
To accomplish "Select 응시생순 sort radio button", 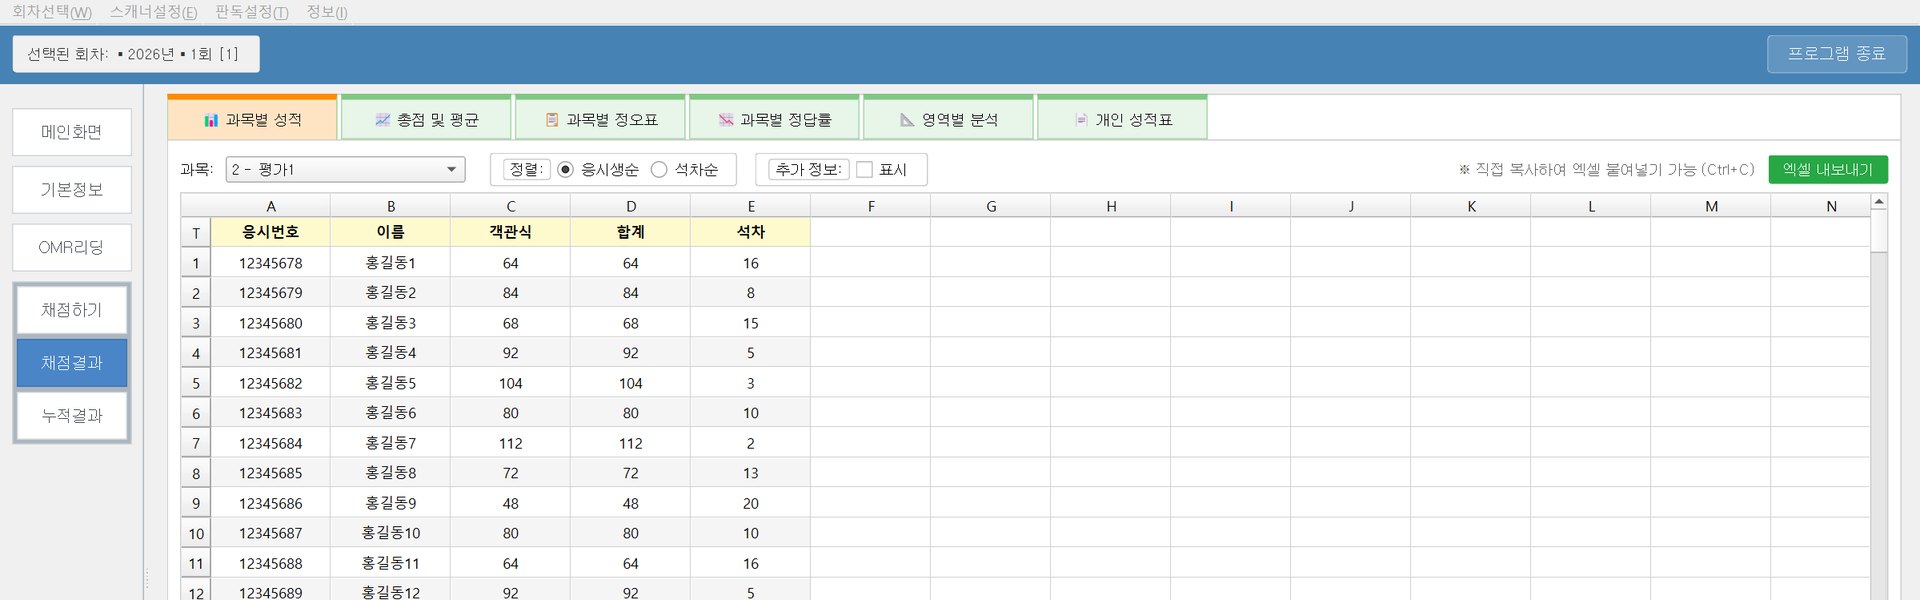I will 565,170.
